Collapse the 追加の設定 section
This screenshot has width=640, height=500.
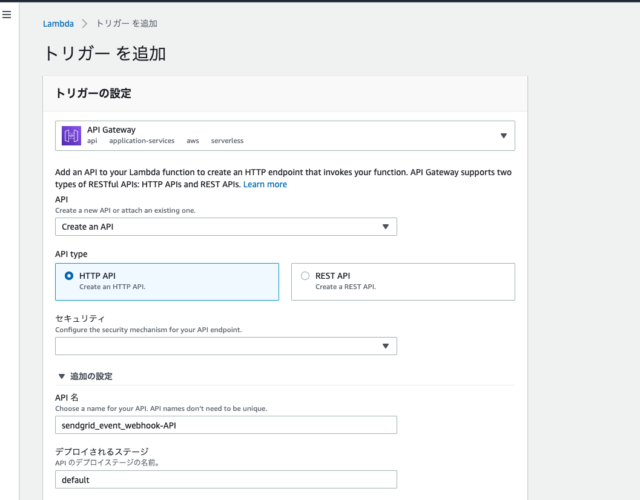(x=62, y=376)
